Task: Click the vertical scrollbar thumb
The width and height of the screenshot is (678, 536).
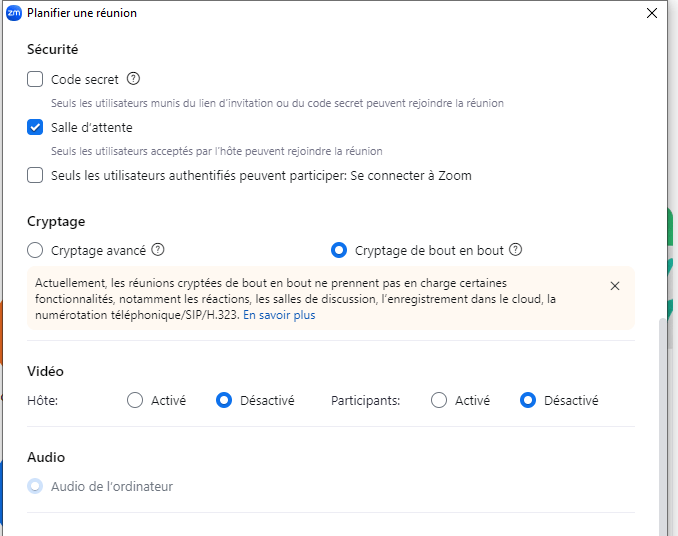Action: pos(666,420)
